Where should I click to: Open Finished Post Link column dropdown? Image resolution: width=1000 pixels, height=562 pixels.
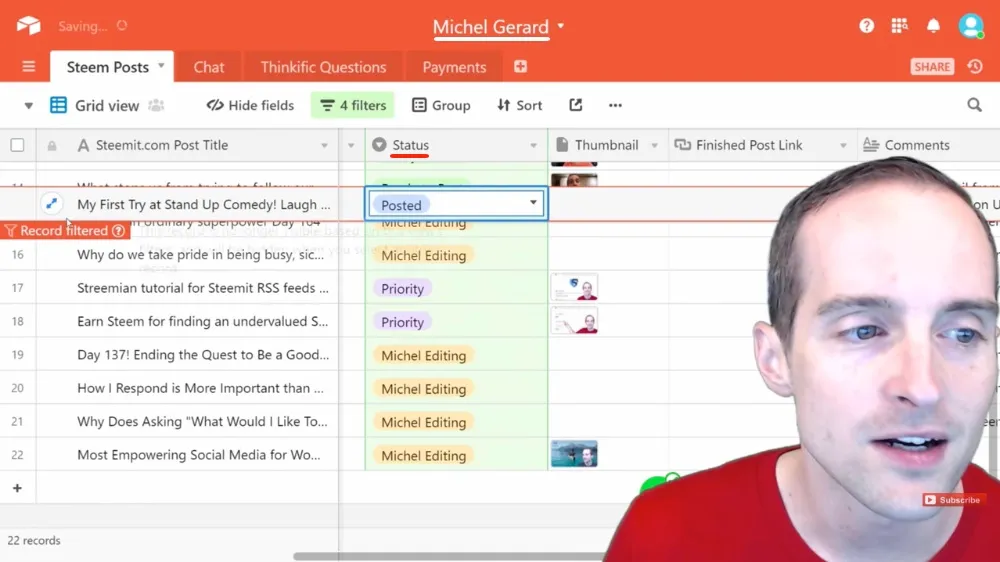tap(842, 146)
